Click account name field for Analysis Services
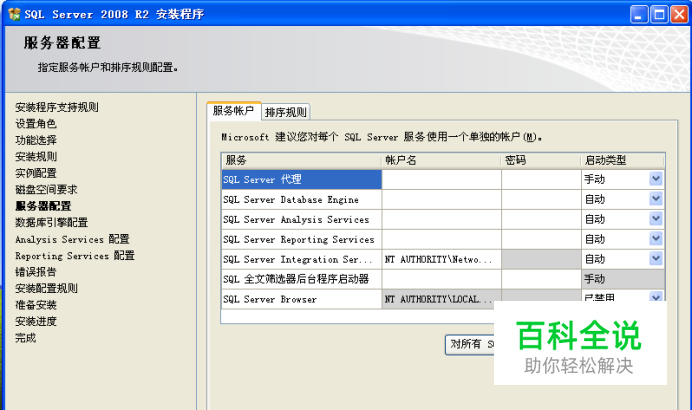 click(442, 219)
